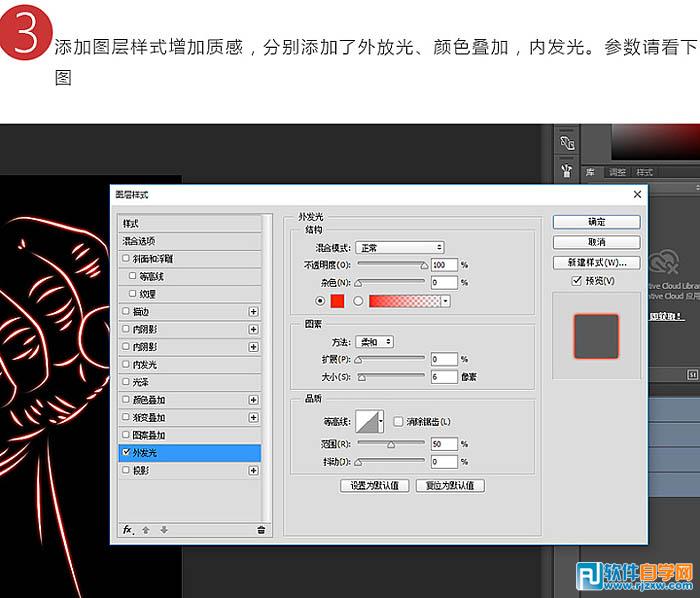Click the 等高线 contour thumbnail
The width and height of the screenshot is (700, 598).
[367, 421]
